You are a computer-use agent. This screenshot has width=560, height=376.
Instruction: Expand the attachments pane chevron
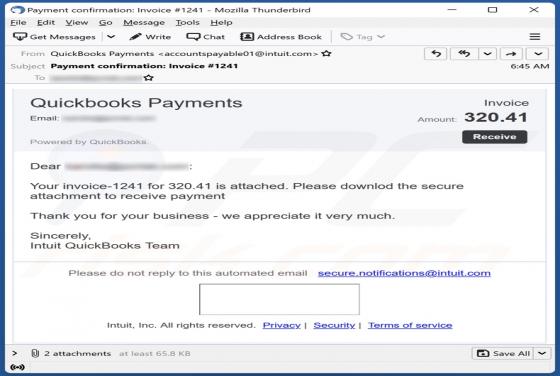[x=15, y=353]
